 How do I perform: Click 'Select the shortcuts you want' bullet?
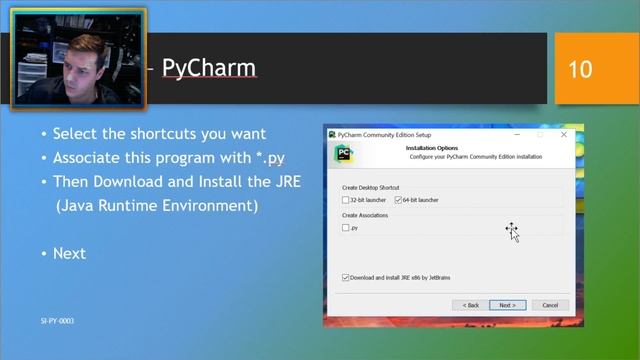(159, 134)
